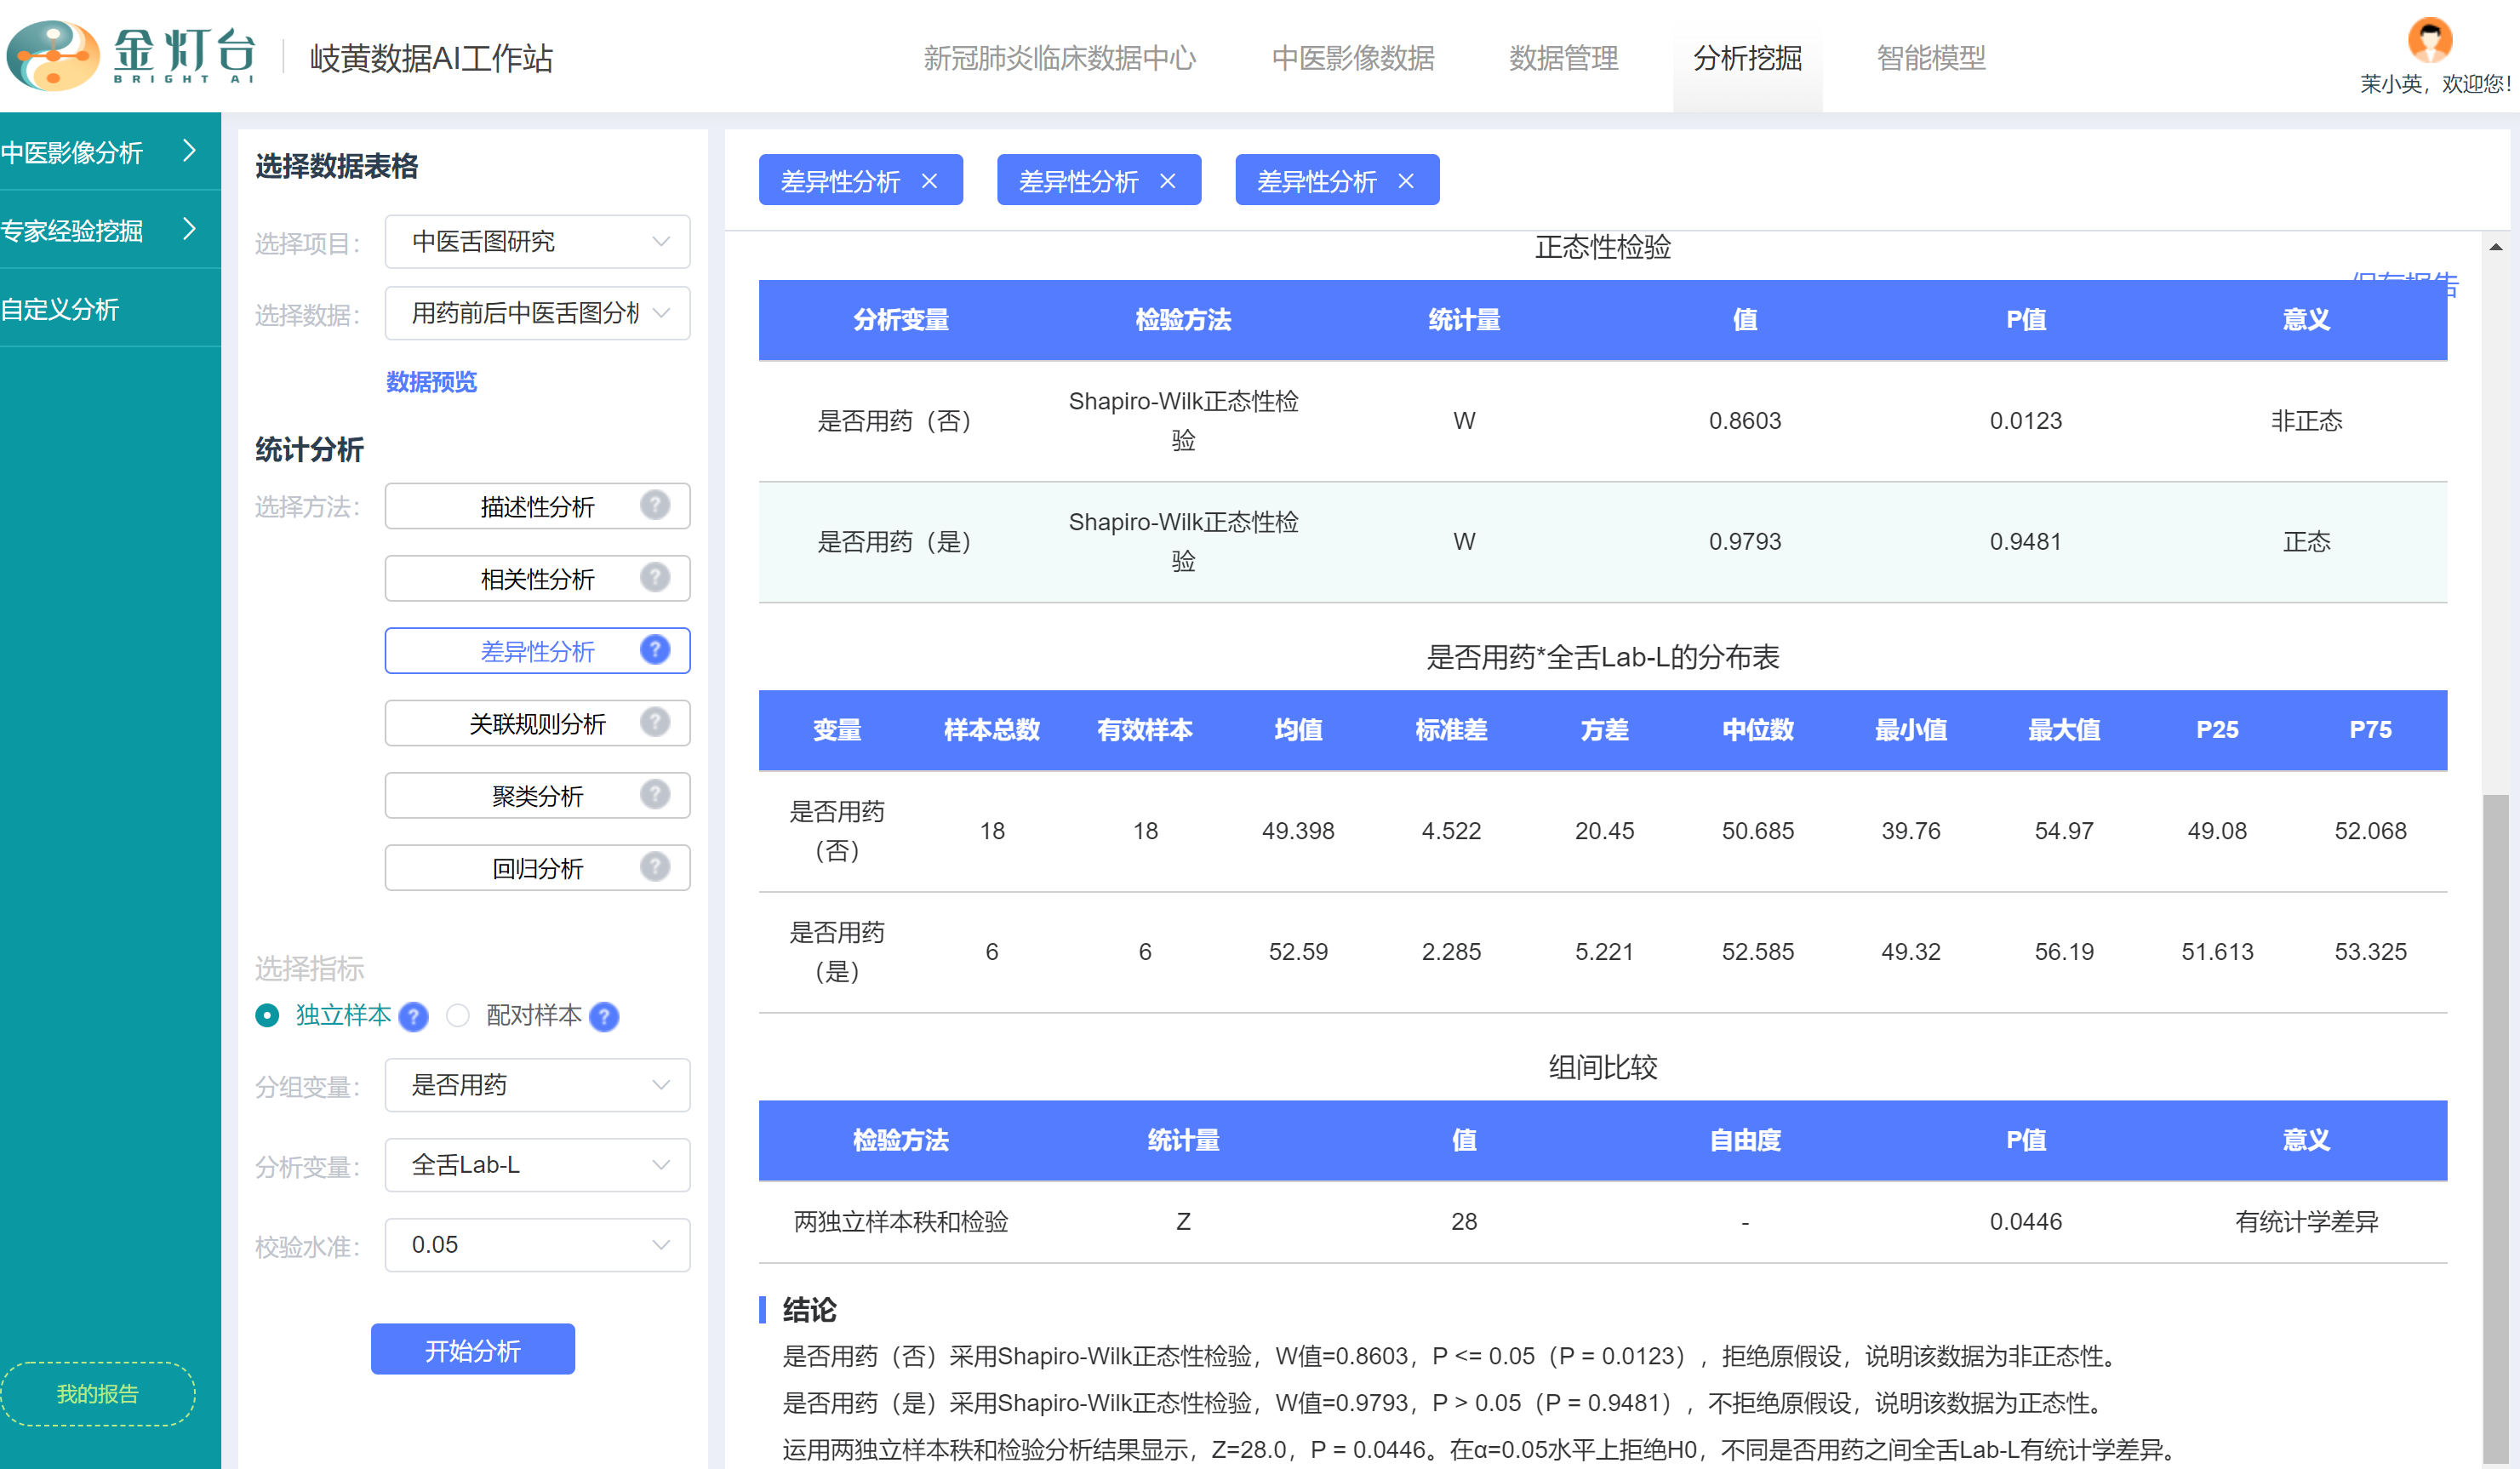Click help icon next to 独立样本
The image size is (2520, 1469).
point(413,1016)
